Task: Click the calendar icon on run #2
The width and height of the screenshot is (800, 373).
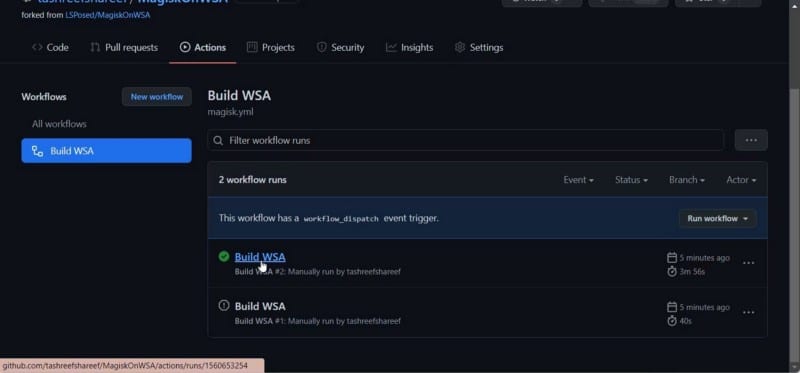Action: (672, 258)
